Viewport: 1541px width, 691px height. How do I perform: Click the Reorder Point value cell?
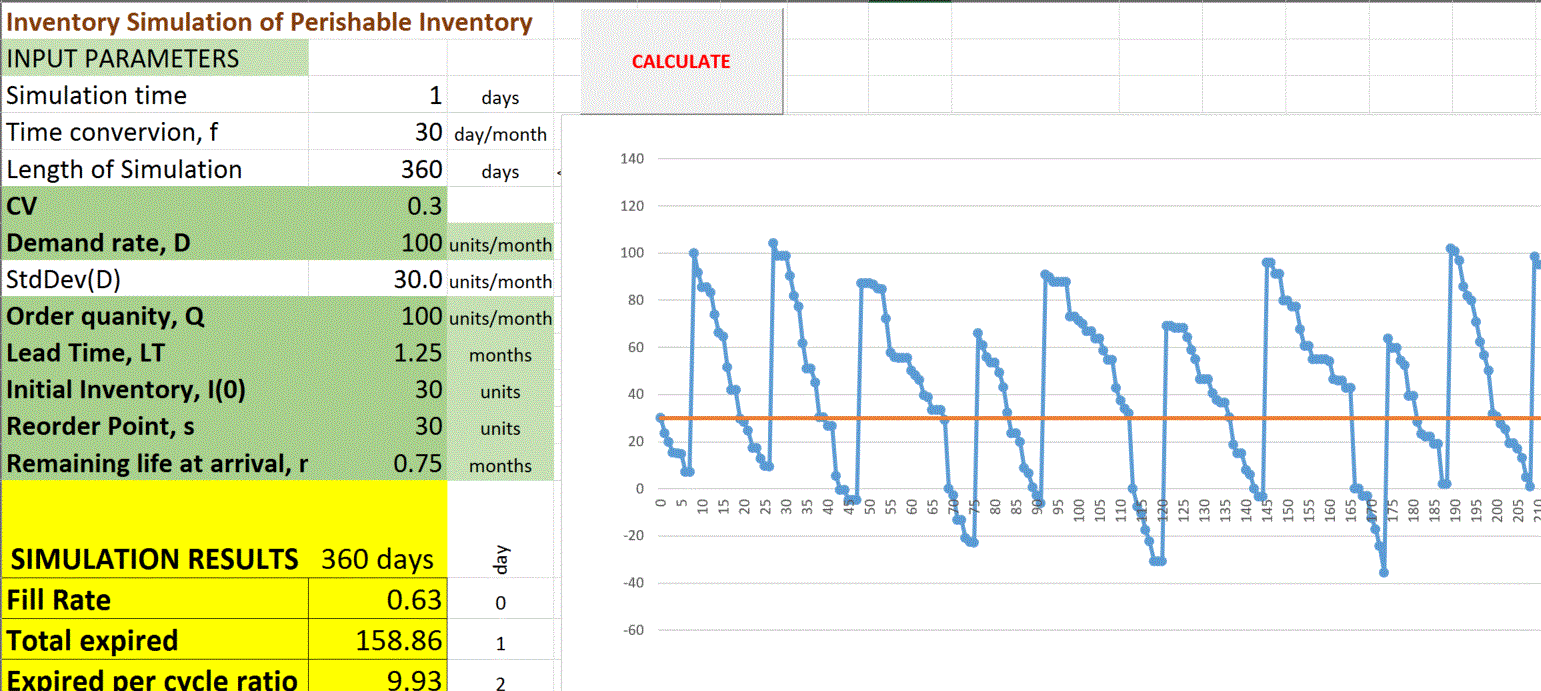click(378, 427)
